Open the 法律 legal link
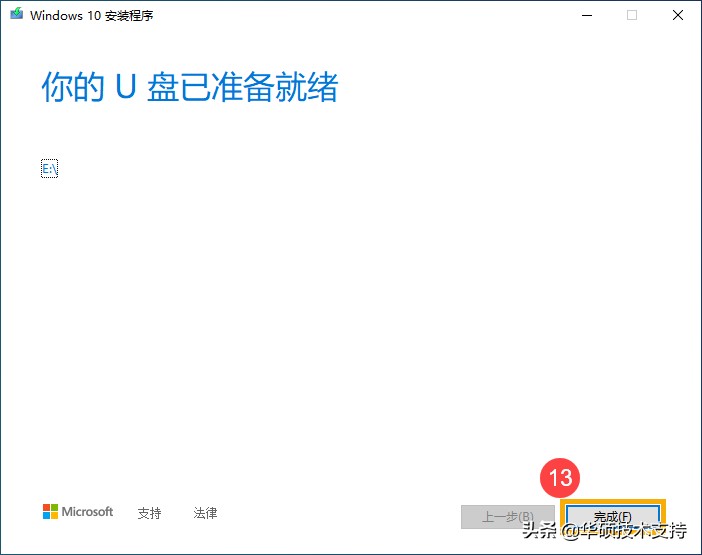This screenshot has height=555, width=702. tap(205, 513)
